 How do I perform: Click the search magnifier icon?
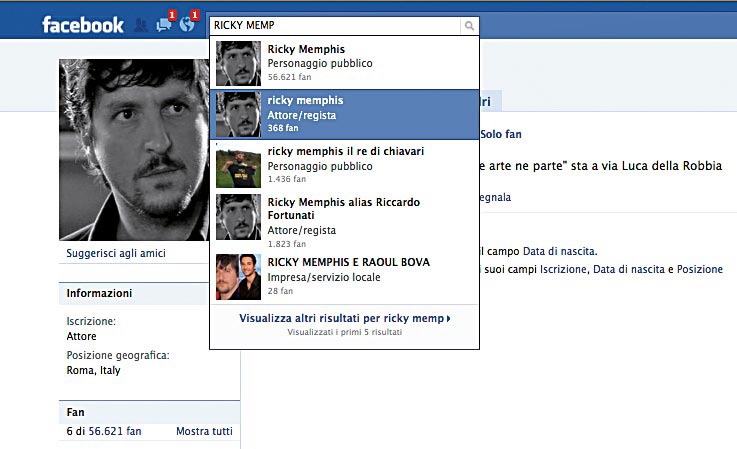(469, 26)
